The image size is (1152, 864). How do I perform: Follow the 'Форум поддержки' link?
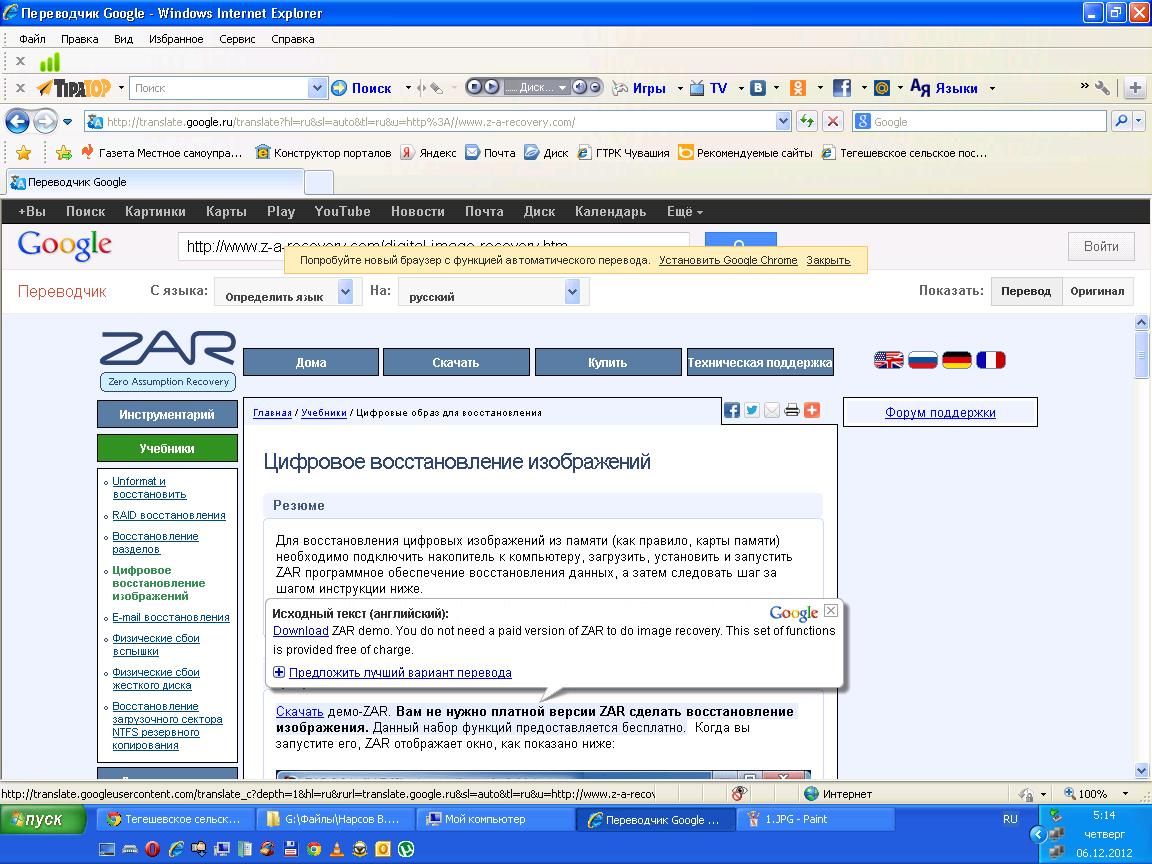pyautogui.click(x=940, y=412)
